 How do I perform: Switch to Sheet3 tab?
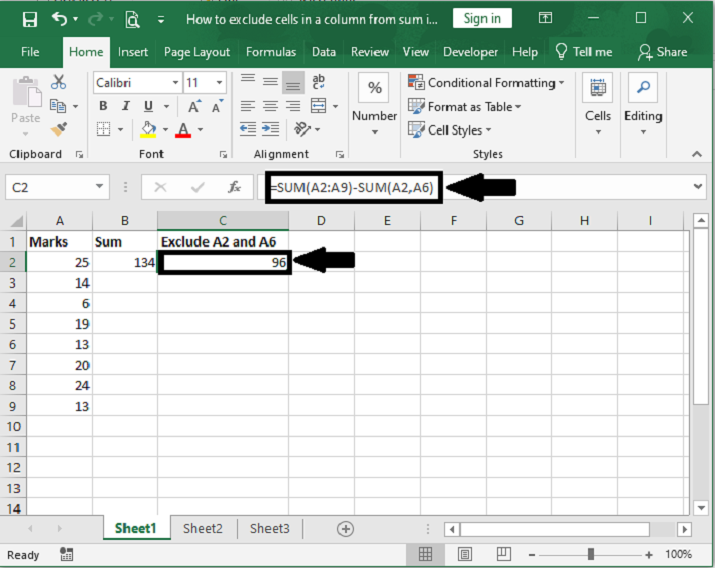269,528
